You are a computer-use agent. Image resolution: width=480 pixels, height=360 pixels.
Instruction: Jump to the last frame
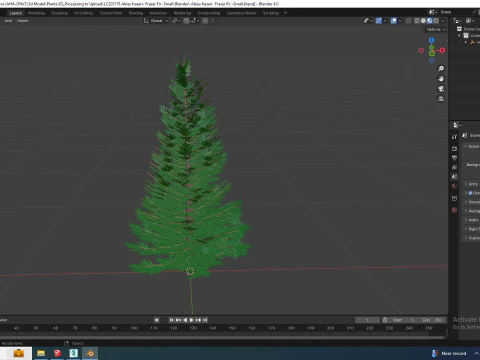tap(205, 320)
